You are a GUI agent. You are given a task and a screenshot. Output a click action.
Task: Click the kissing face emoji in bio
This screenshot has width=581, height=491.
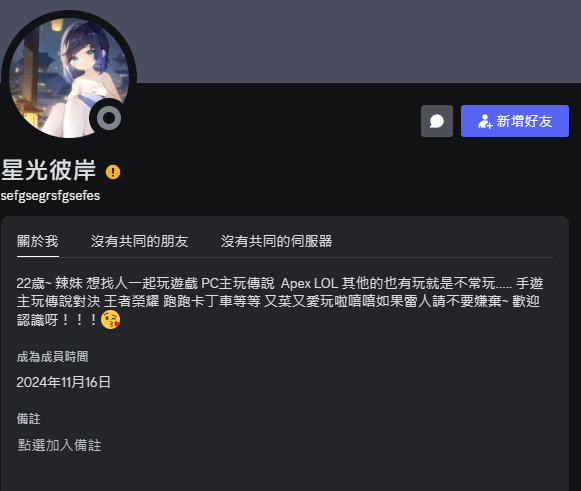(x=110, y=320)
